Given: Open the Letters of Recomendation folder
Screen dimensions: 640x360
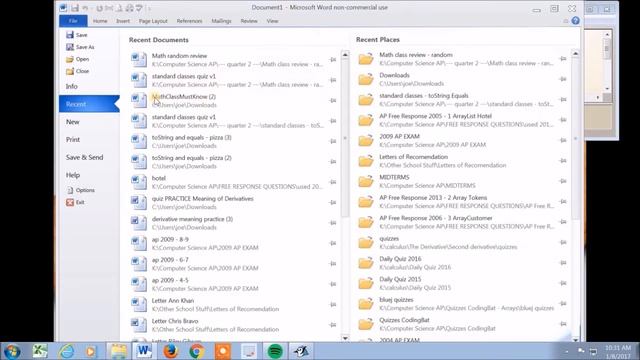Looking at the screenshot, I should point(462,161).
